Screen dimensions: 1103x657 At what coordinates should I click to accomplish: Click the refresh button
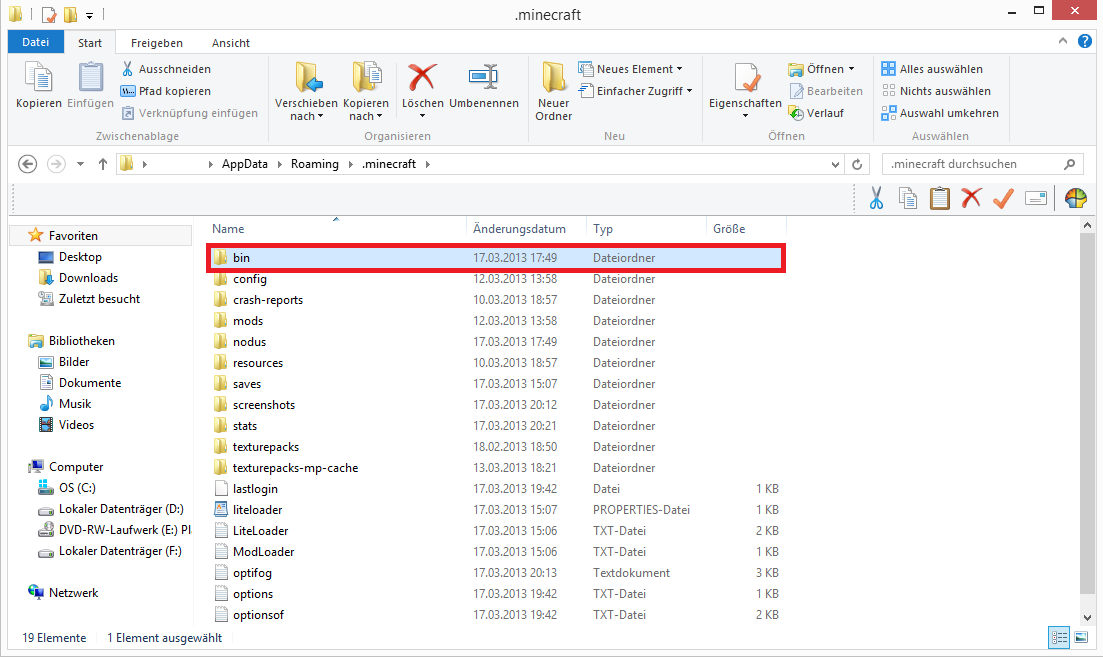click(857, 165)
